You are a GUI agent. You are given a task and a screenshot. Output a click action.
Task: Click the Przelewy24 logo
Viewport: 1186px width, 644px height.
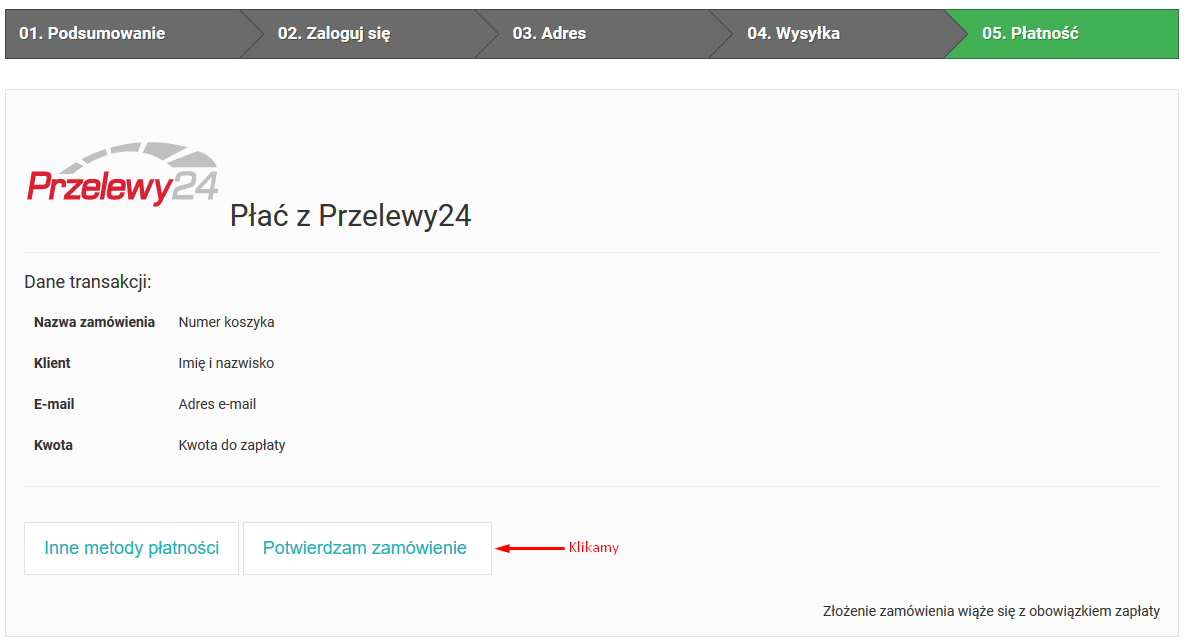[x=123, y=173]
